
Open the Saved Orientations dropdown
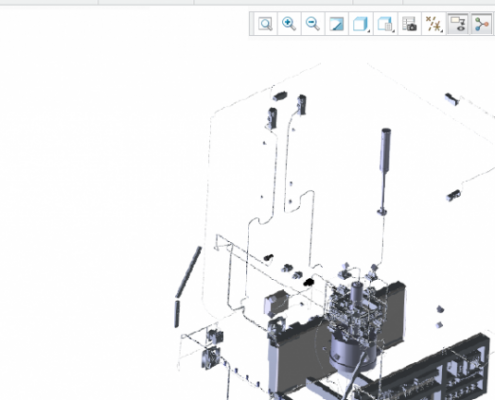tap(385, 24)
